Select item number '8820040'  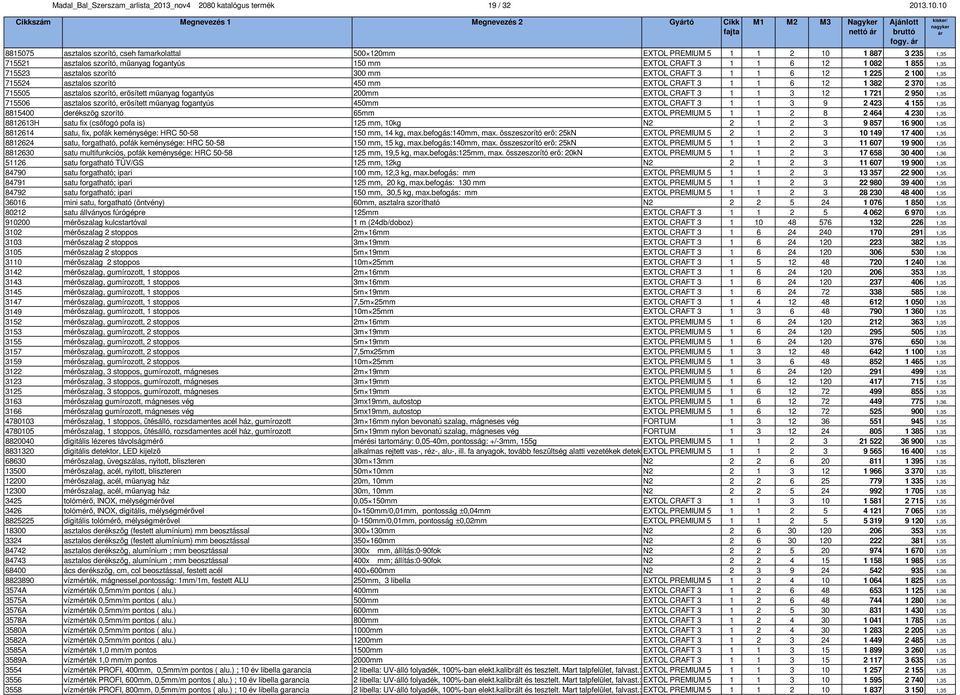pyautogui.click(x=20, y=441)
